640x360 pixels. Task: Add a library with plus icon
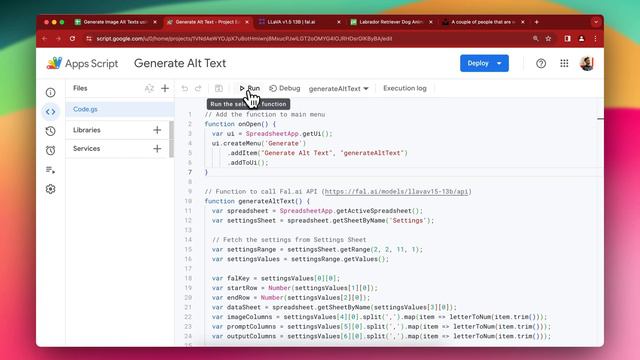pos(157,130)
